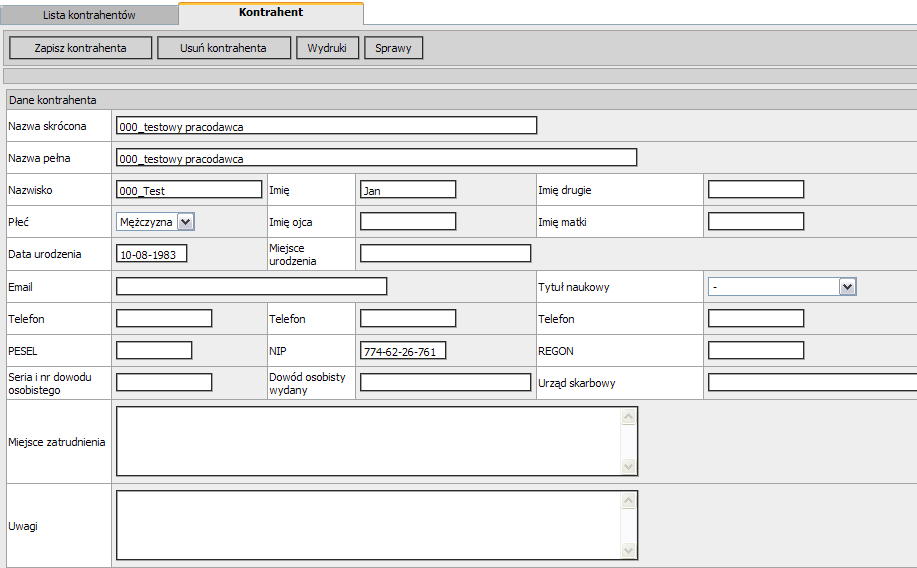Click the Urząd skarbowy label
Image resolution: width=917 pixels, height=568 pixels.
click(577, 383)
